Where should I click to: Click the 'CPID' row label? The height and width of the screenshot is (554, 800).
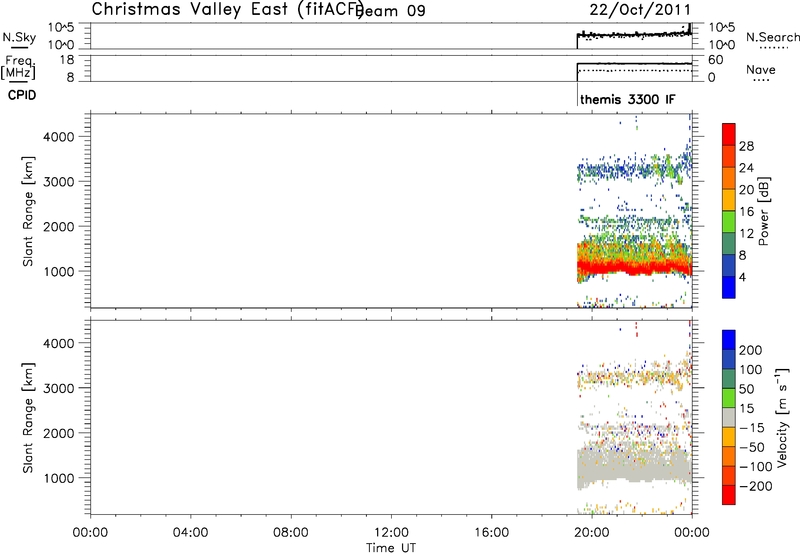(x=22, y=95)
